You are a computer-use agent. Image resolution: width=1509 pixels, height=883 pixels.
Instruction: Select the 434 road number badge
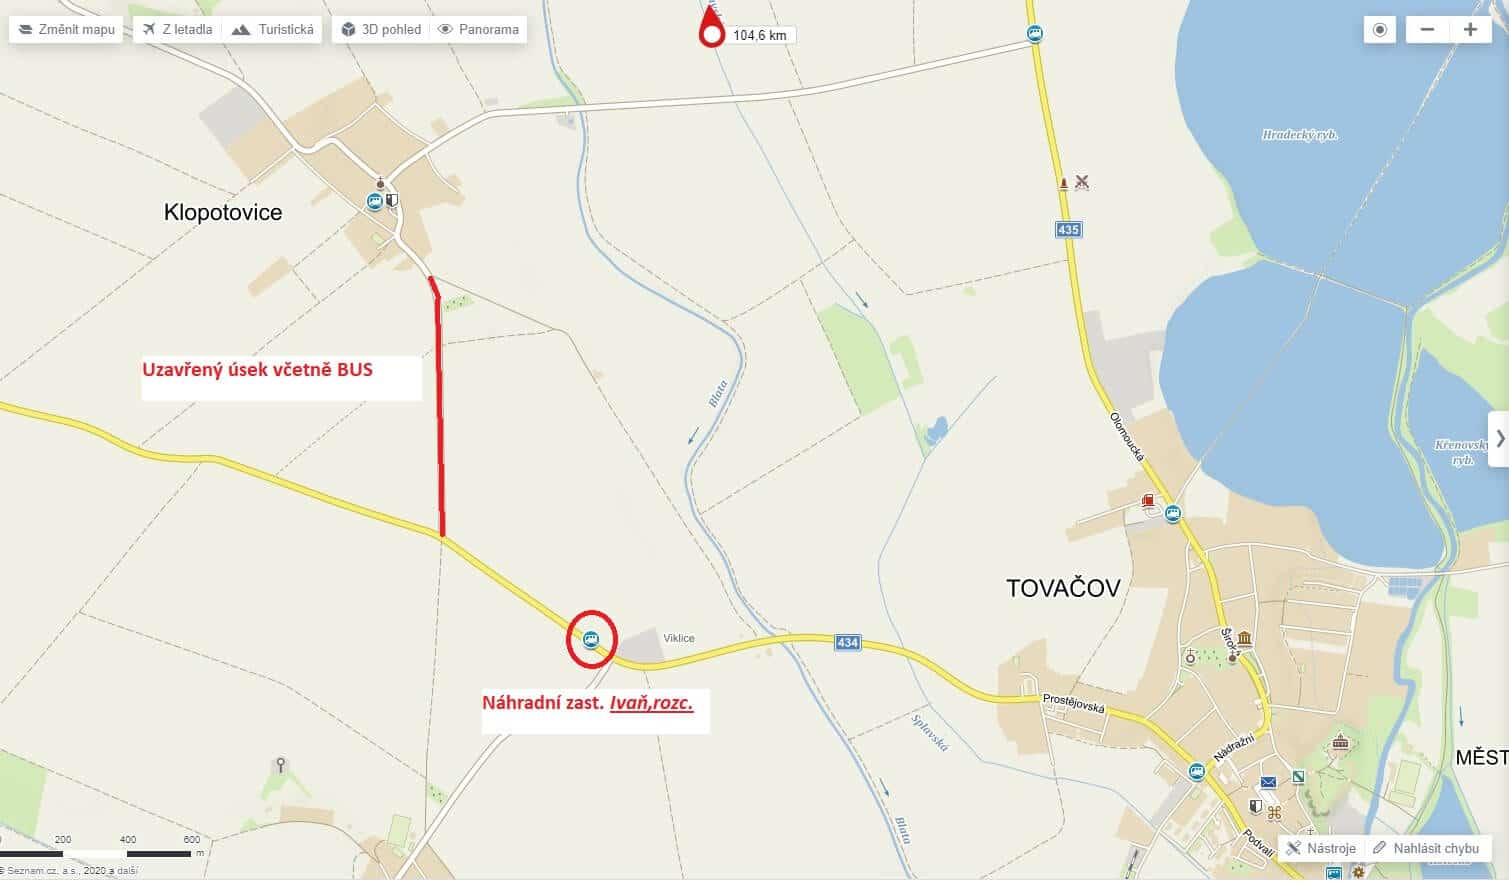pos(848,643)
